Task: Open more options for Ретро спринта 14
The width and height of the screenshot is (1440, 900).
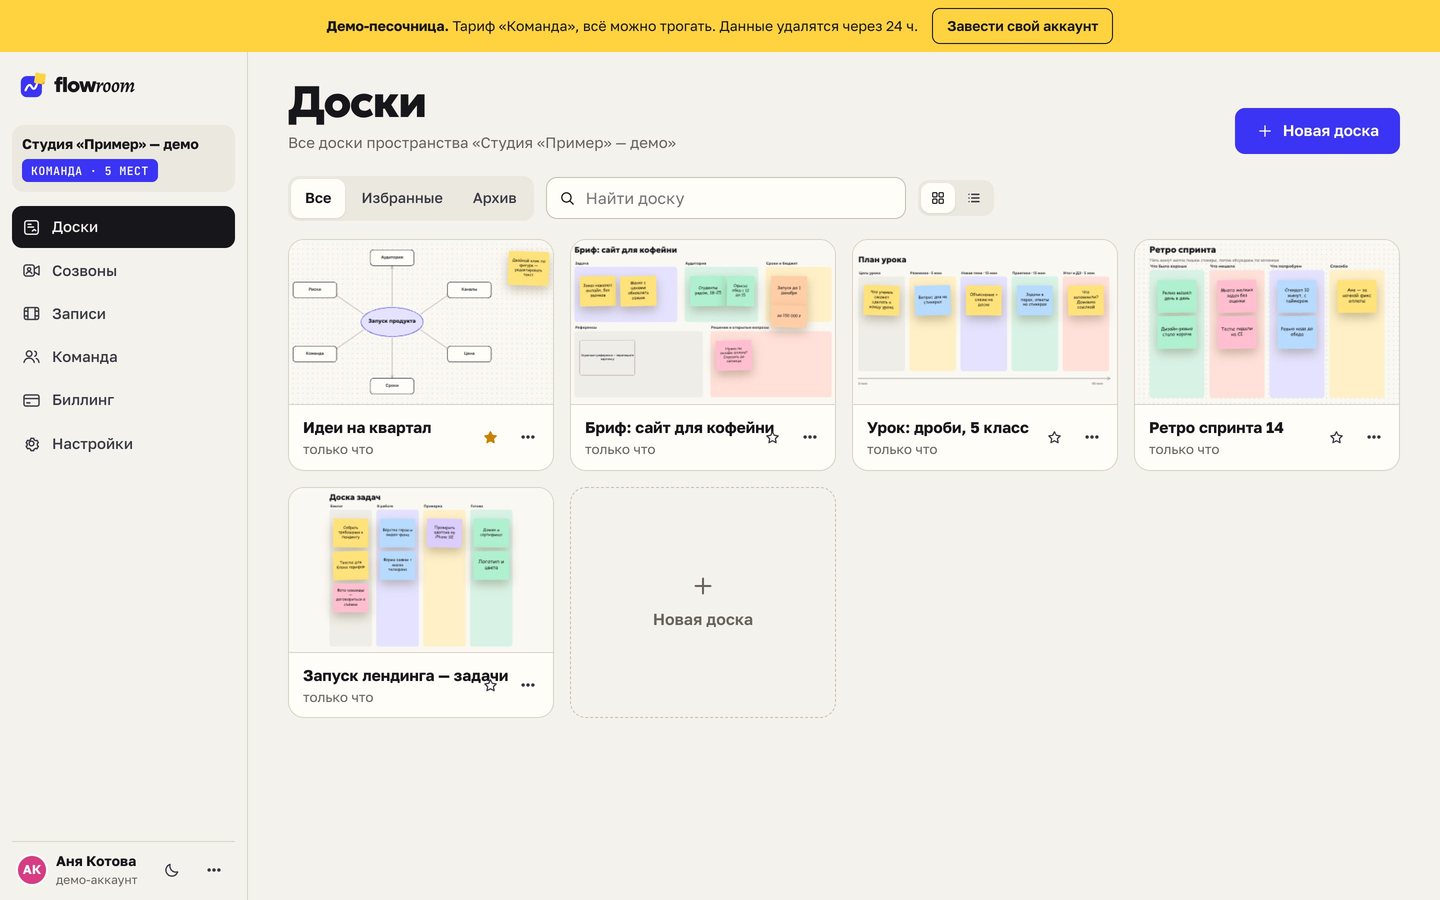Action: point(1374,437)
